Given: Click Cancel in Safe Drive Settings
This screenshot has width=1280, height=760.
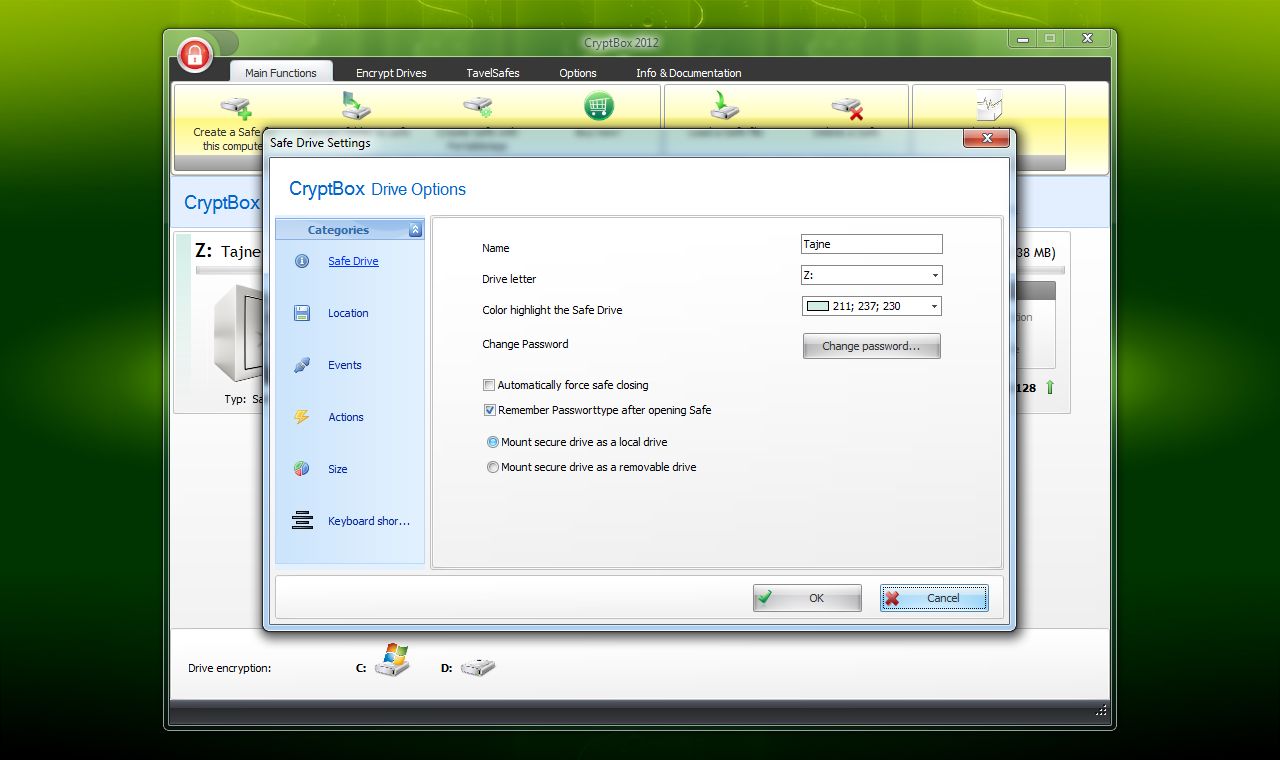Looking at the screenshot, I should tap(934, 598).
